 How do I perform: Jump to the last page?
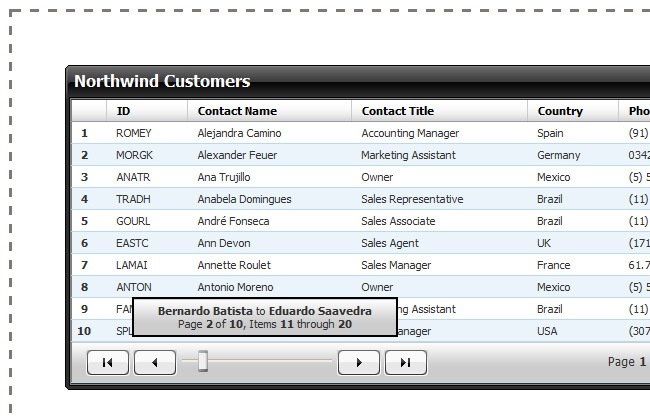tap(406, 362)
